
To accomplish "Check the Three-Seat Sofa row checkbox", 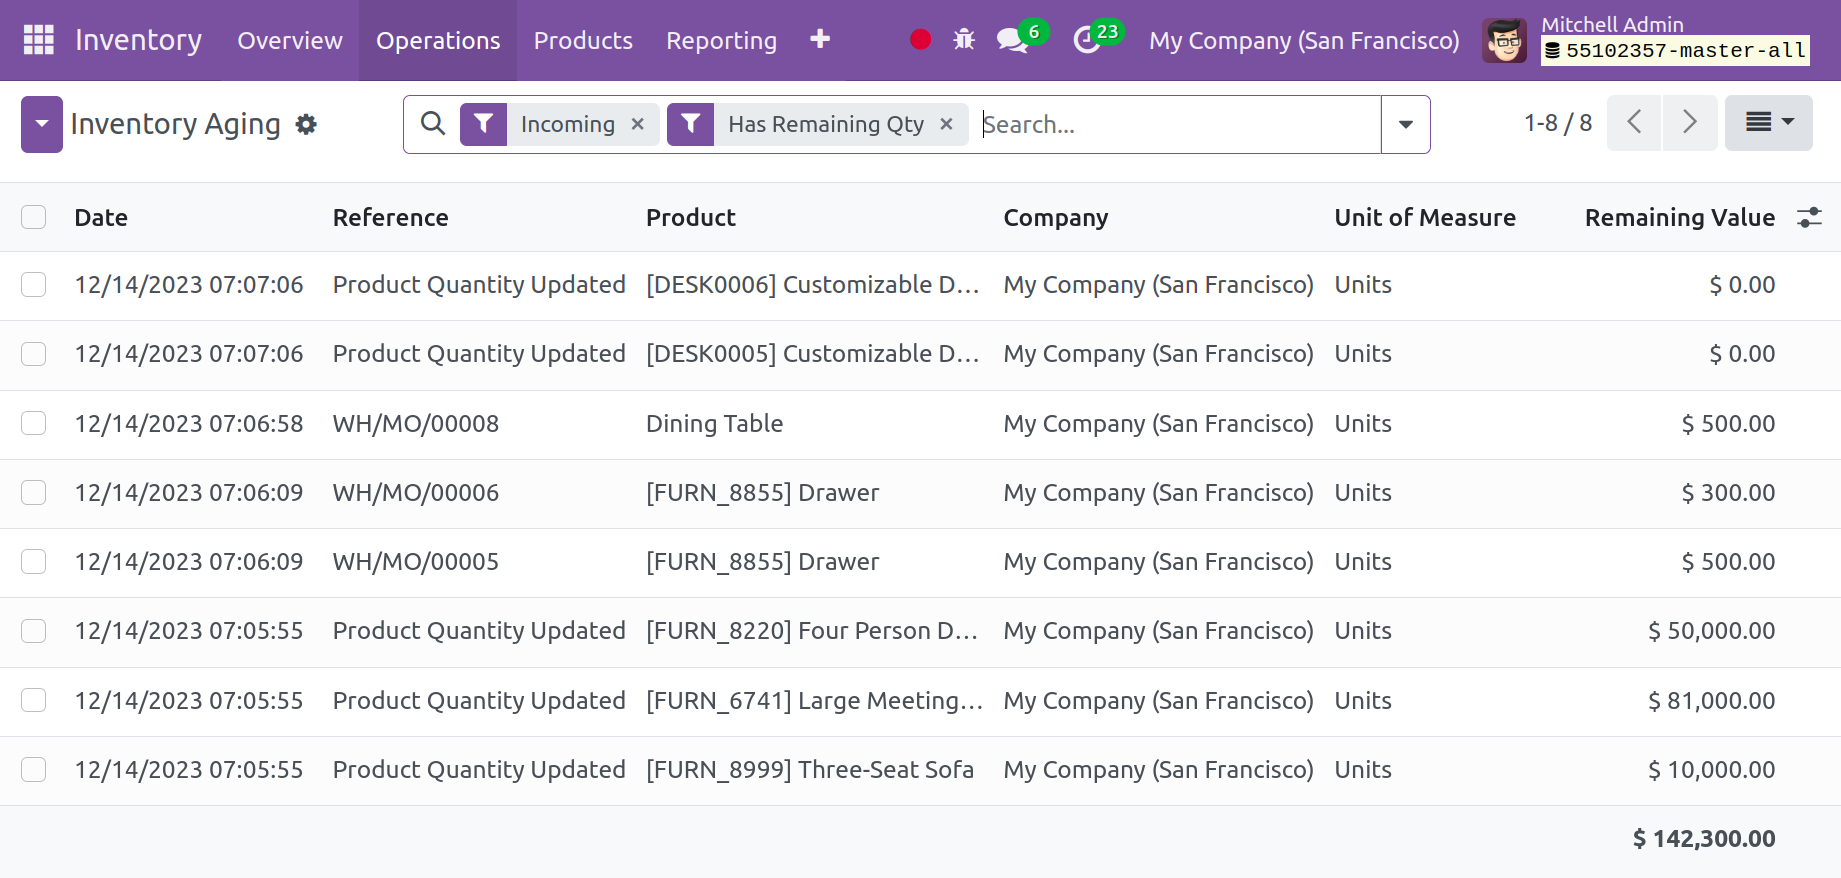I will [x=34, y=770].
